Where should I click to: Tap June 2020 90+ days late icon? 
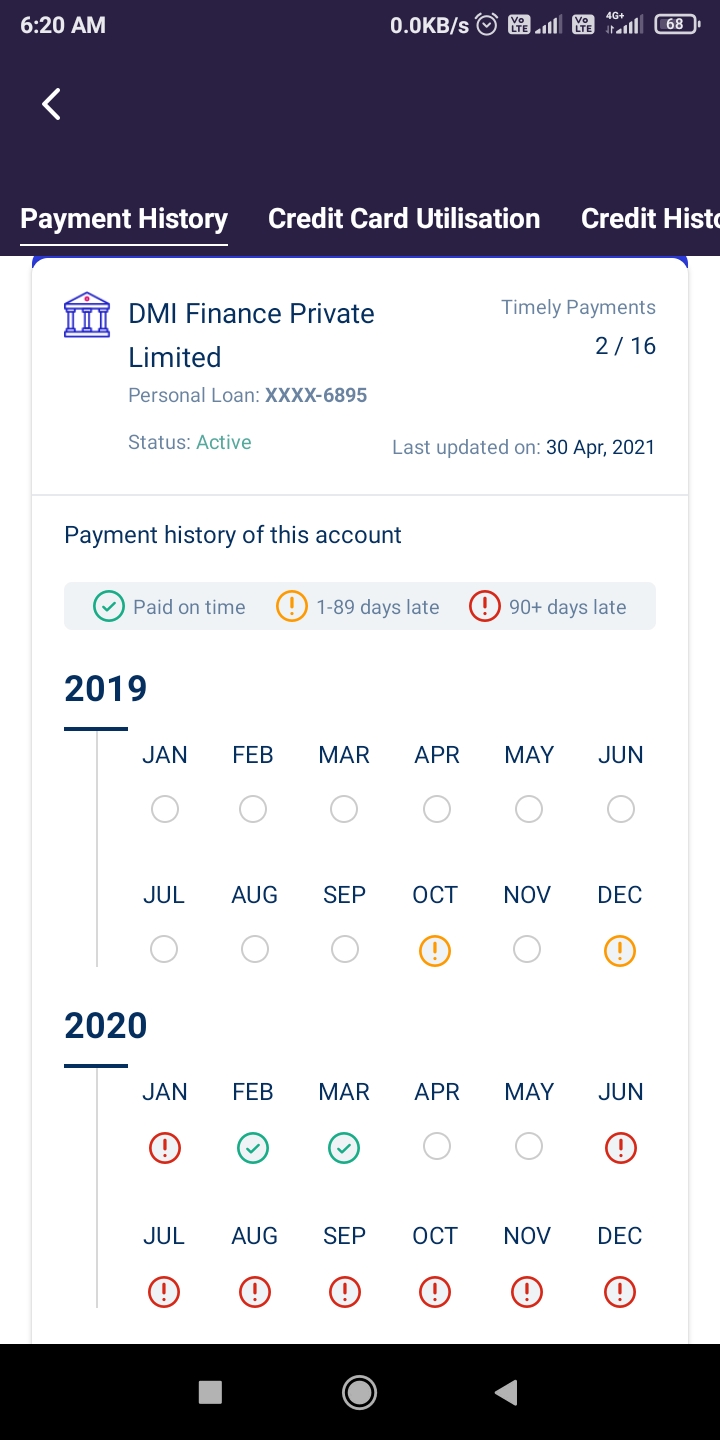tap(621, 1149)
